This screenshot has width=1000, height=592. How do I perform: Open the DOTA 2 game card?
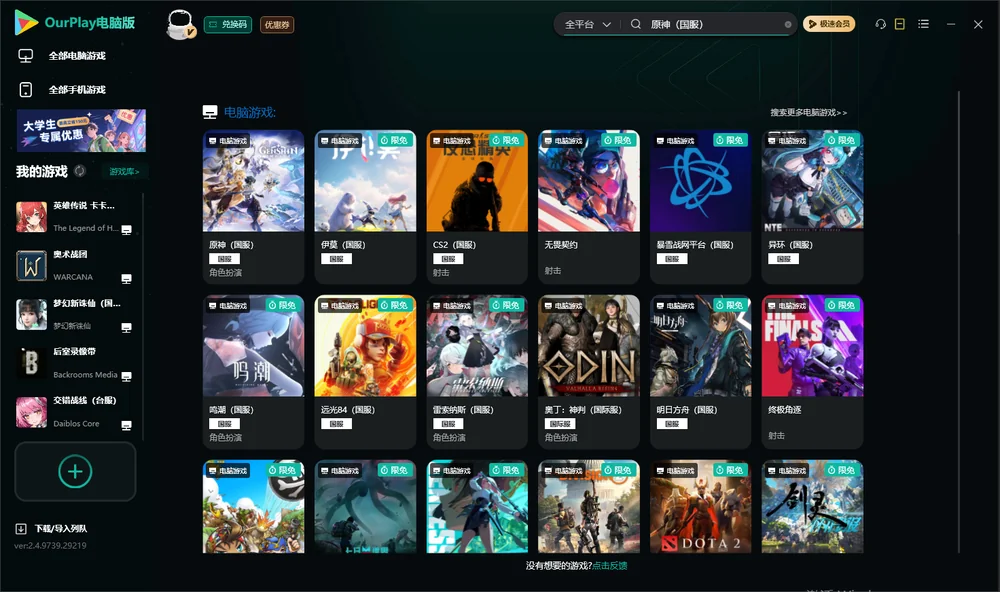[x=700, y=507]
